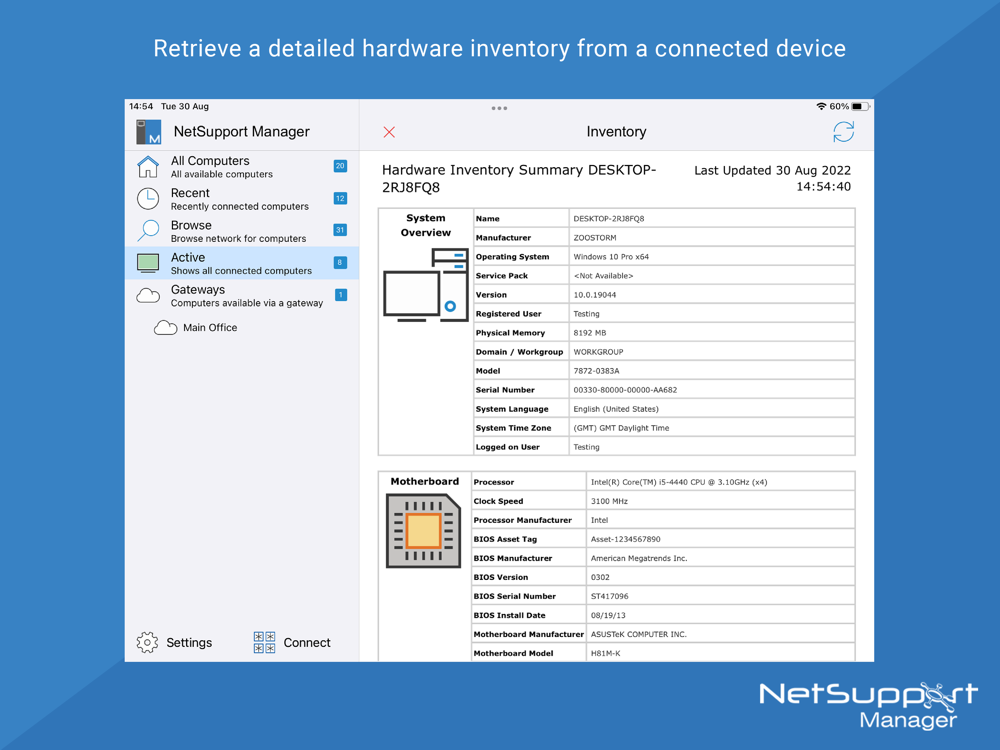The width and height of the screenshot is (1000, 750).
Task: Select Browse network for computers
Action: 242,231
